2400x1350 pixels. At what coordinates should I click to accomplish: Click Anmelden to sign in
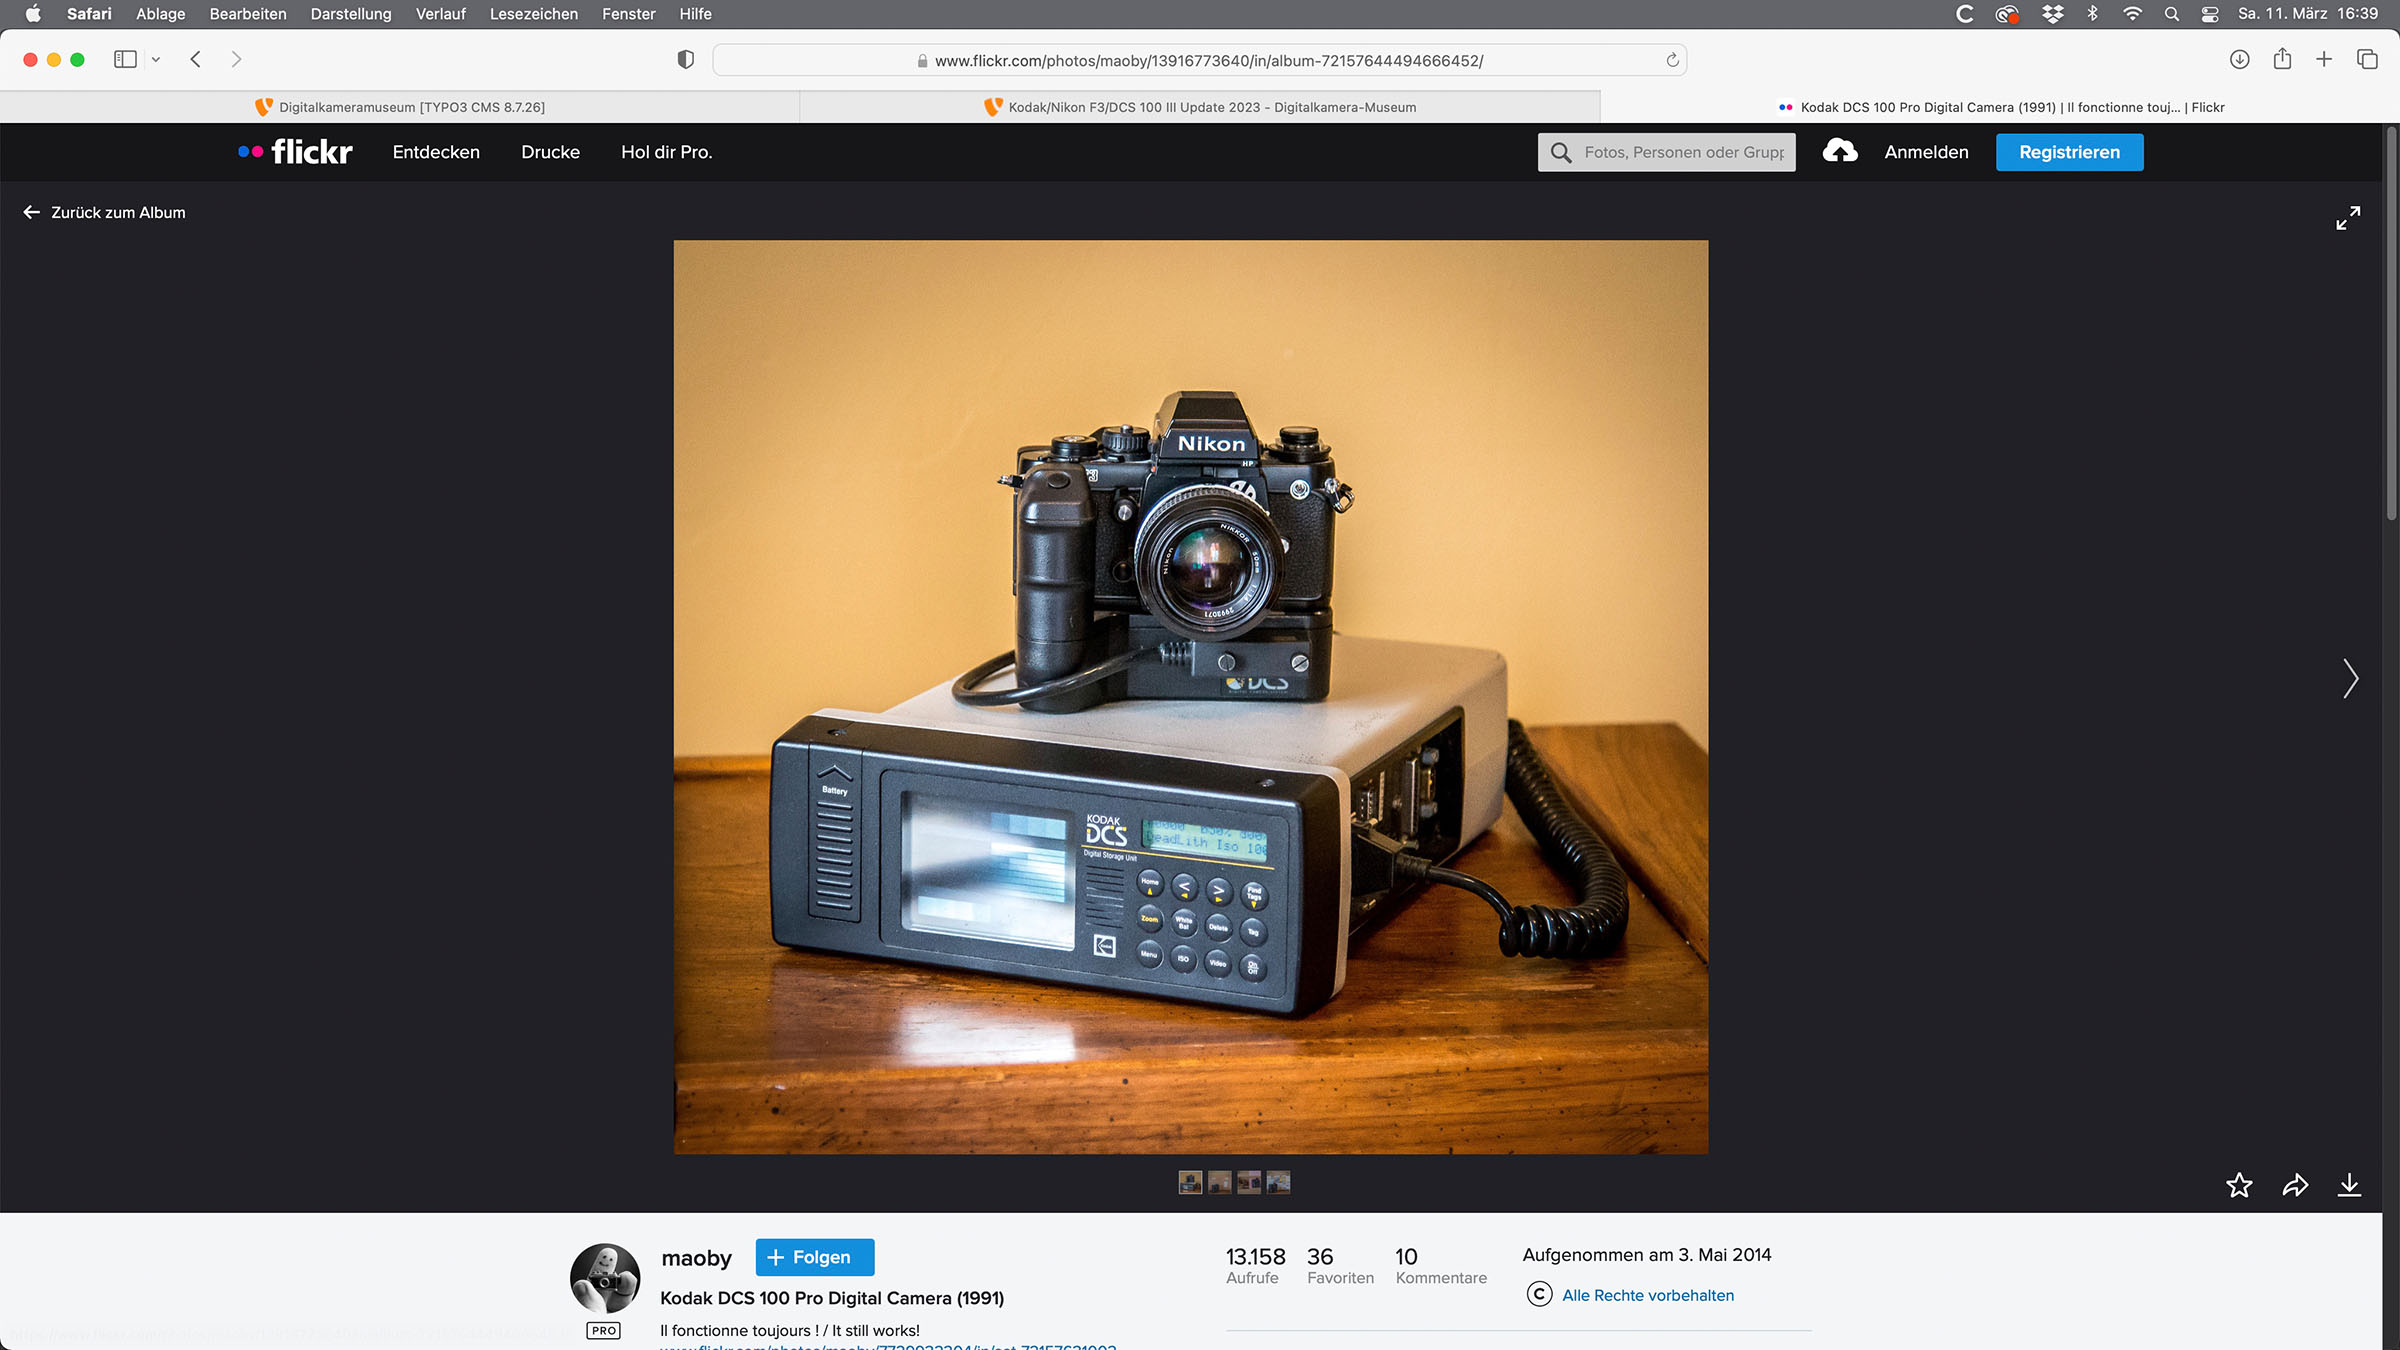tap(1926, 152)
